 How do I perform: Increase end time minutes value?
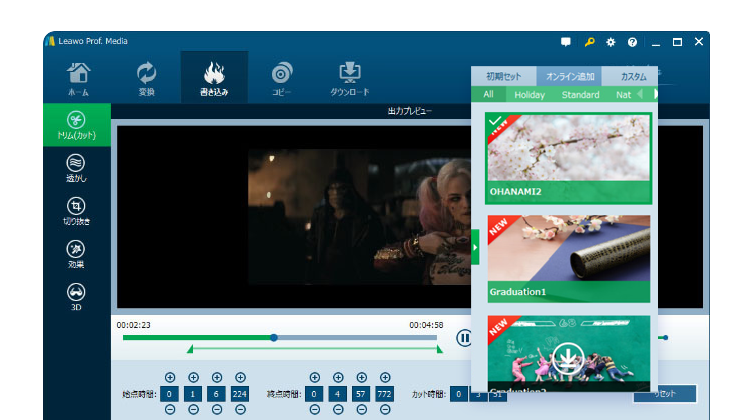point(338,377)
